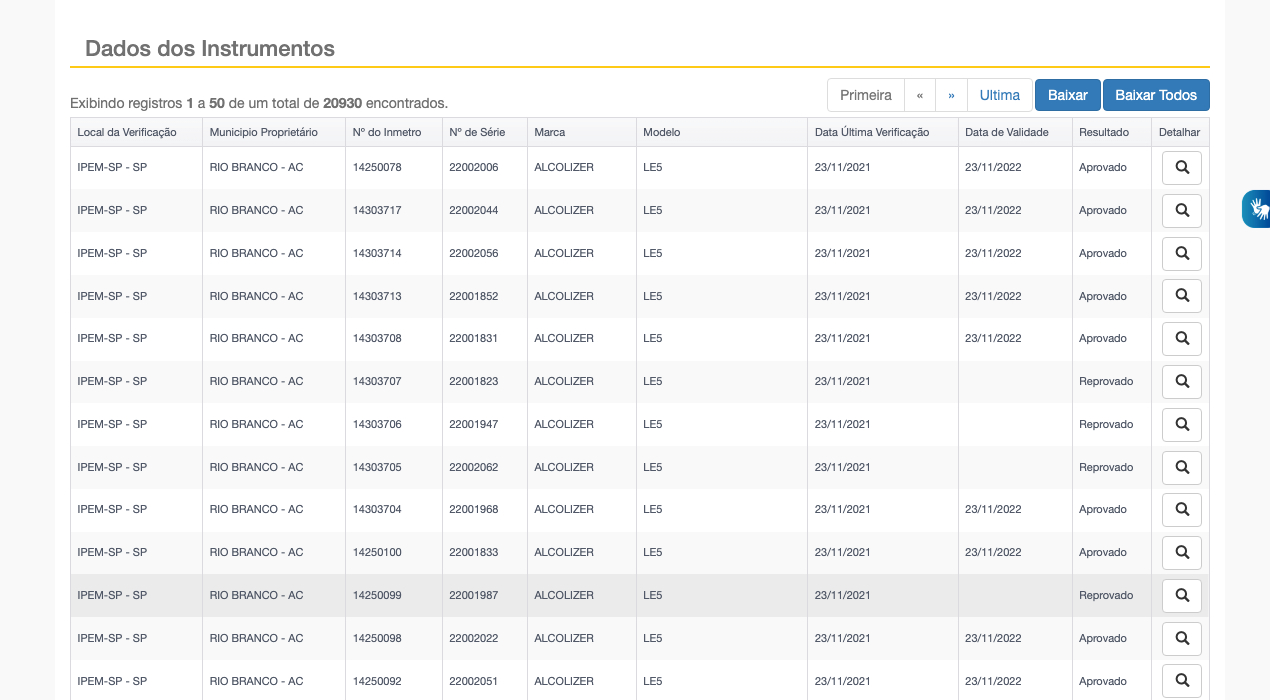Click details icon for Inmetro 14303704
Screen dimensions: 1270x700
tap(1181, 510)
